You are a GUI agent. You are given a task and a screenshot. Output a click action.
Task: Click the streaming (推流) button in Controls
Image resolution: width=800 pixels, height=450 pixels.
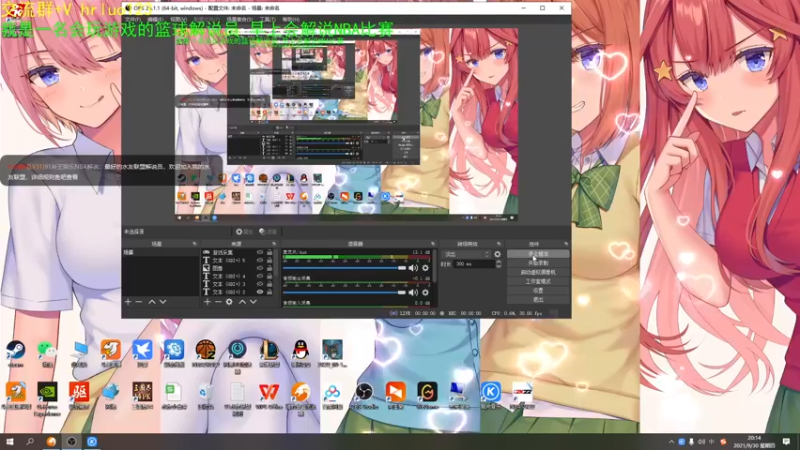(538, 254)
